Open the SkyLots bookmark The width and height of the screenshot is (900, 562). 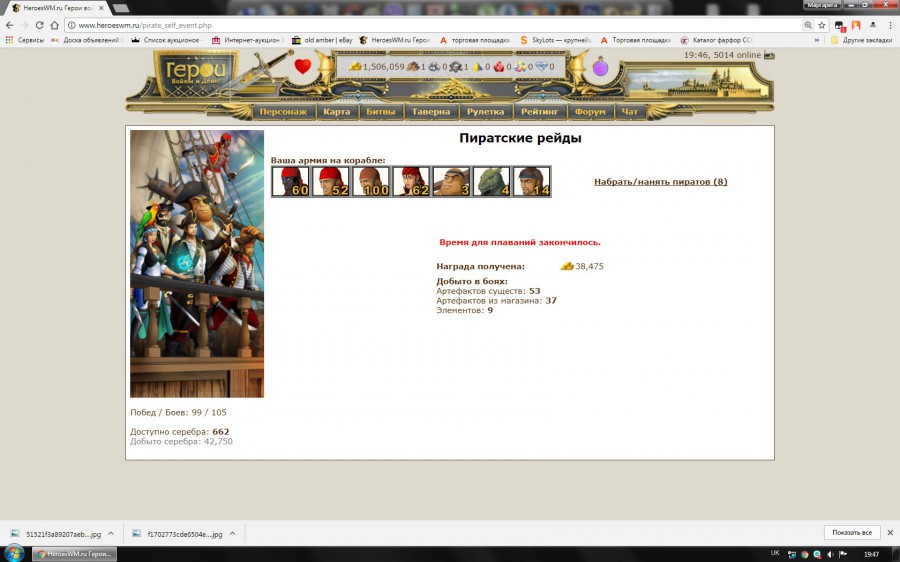(556, 40)
